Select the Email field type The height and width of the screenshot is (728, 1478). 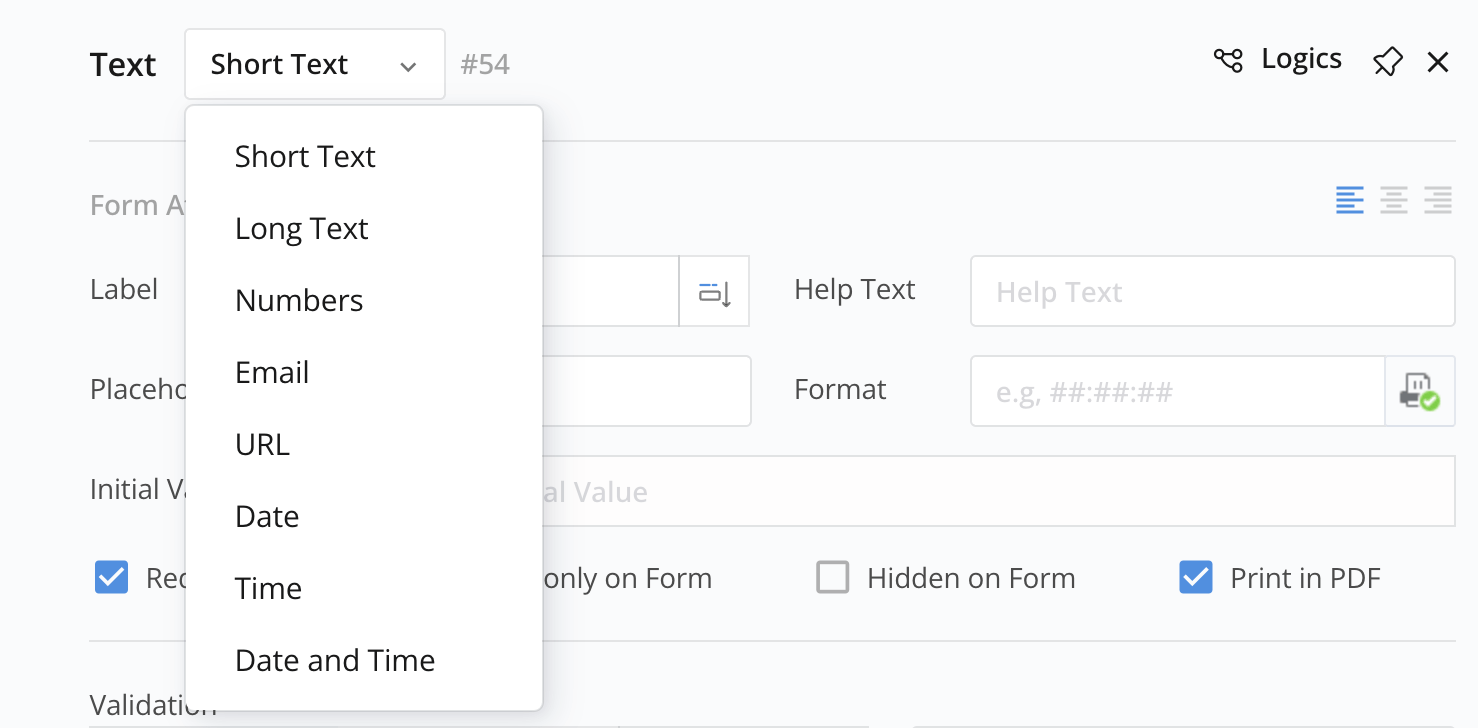click(x=272, y=373)
